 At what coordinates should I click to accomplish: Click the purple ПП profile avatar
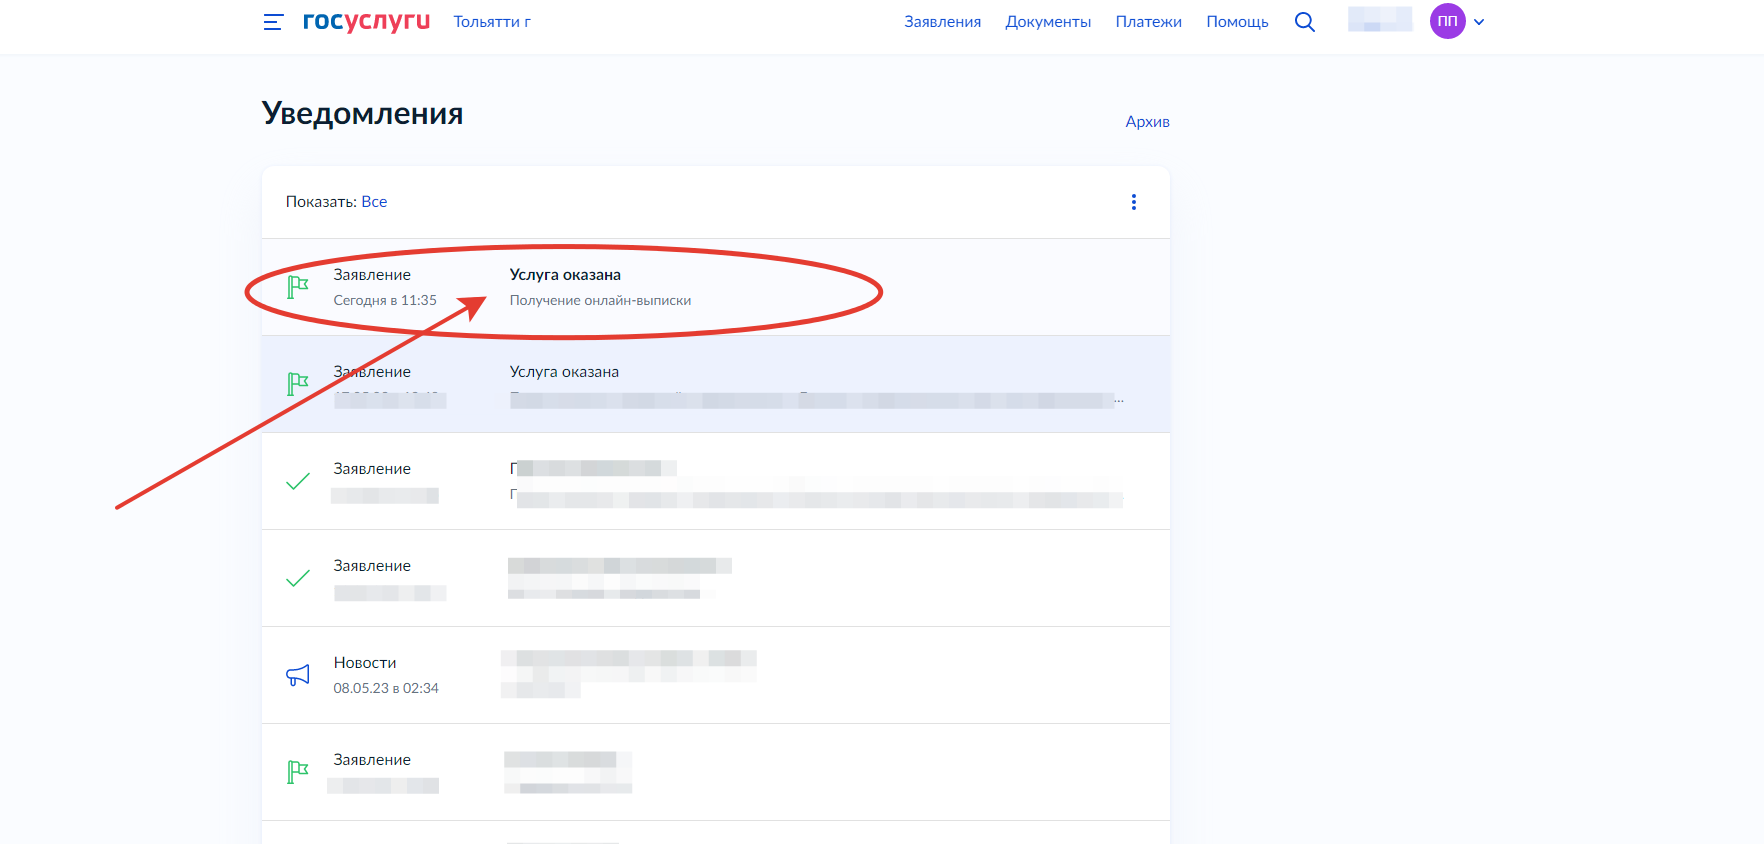pos(1447,21)
